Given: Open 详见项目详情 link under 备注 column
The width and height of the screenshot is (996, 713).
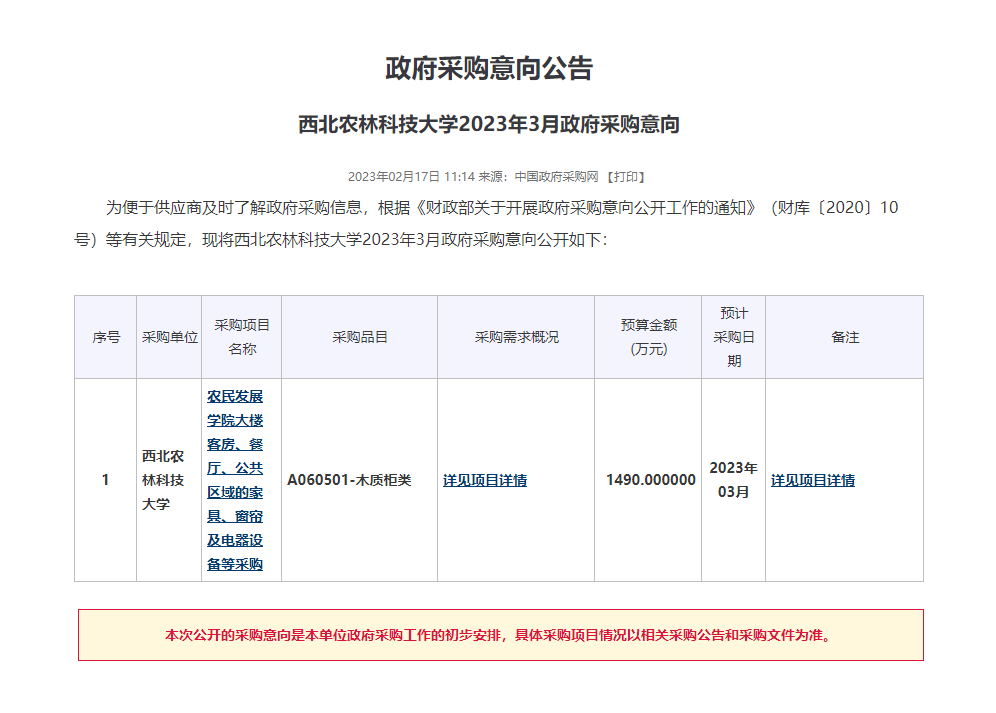Looking at the screenshot, I should pos(812,480).
